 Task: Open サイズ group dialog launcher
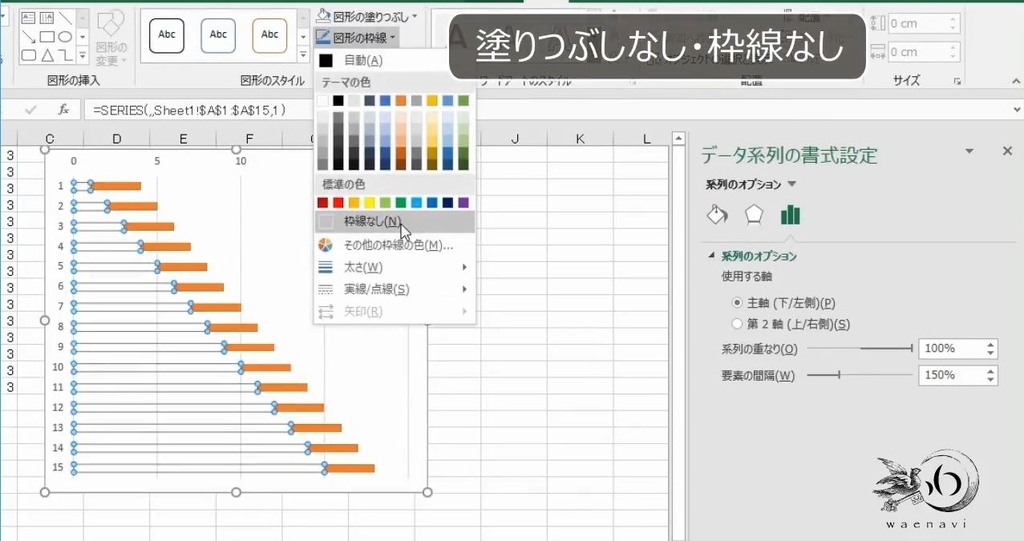pos(957,81)
